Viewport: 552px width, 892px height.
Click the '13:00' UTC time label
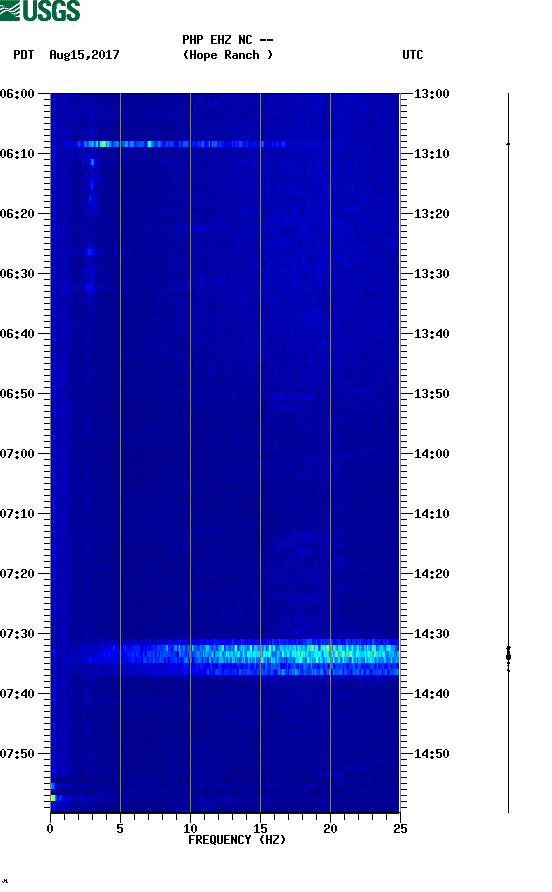[x=431, y=94]
